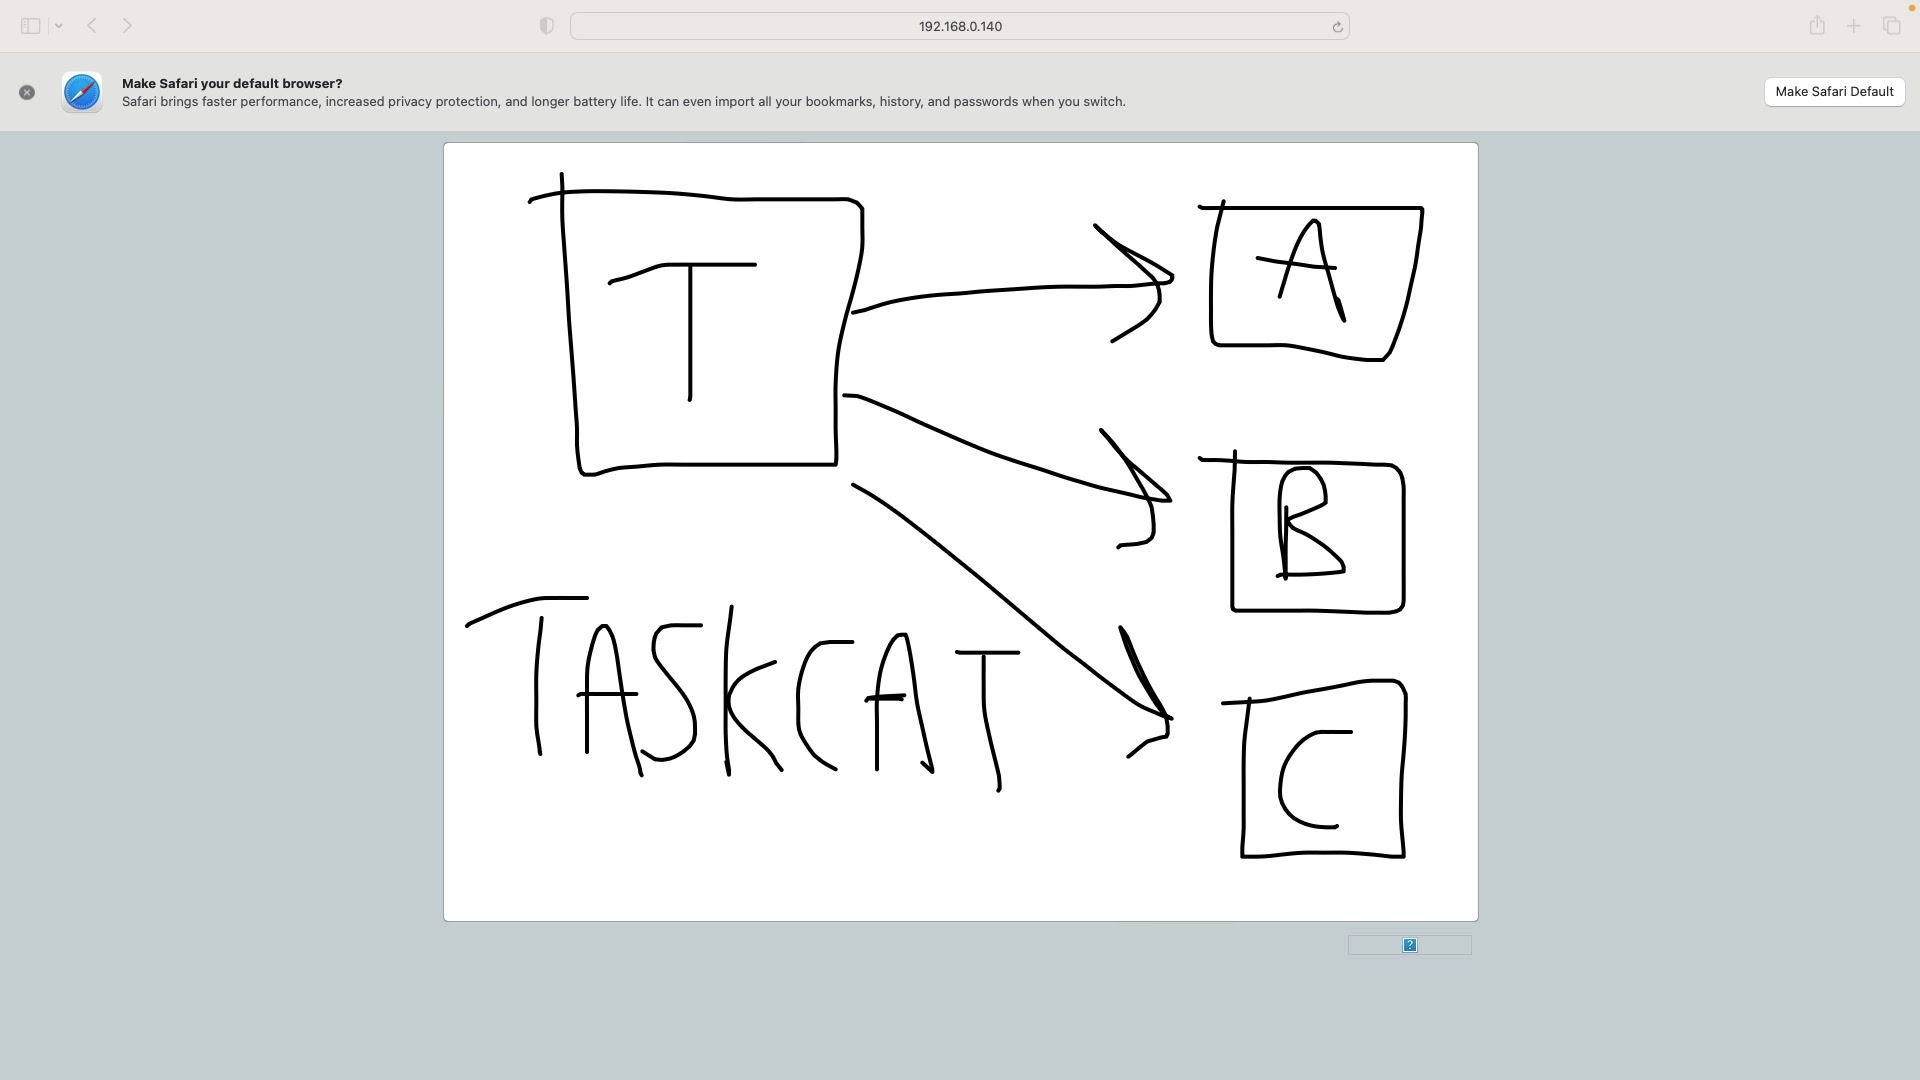The height and width of the screenshot is (1080, 1920).
Task: Open the Share menu
Action: 1817,26
